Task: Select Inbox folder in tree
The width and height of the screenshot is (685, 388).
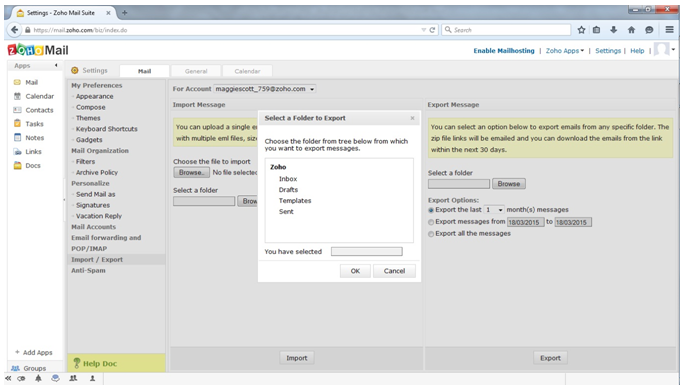Action: click(x=288, y=179)
